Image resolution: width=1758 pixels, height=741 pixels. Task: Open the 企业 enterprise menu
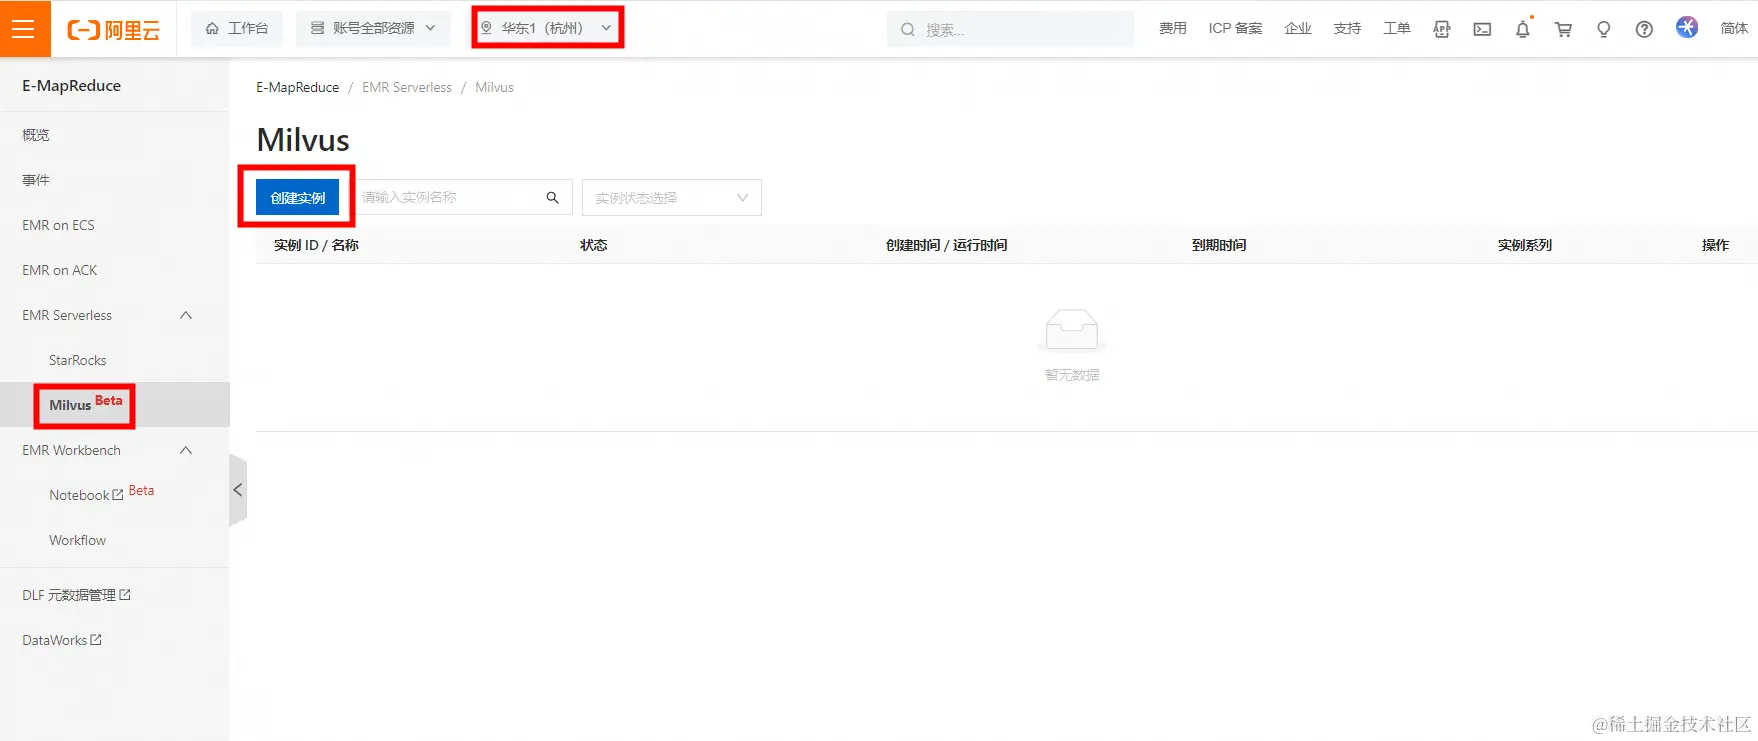[1298, 29]
